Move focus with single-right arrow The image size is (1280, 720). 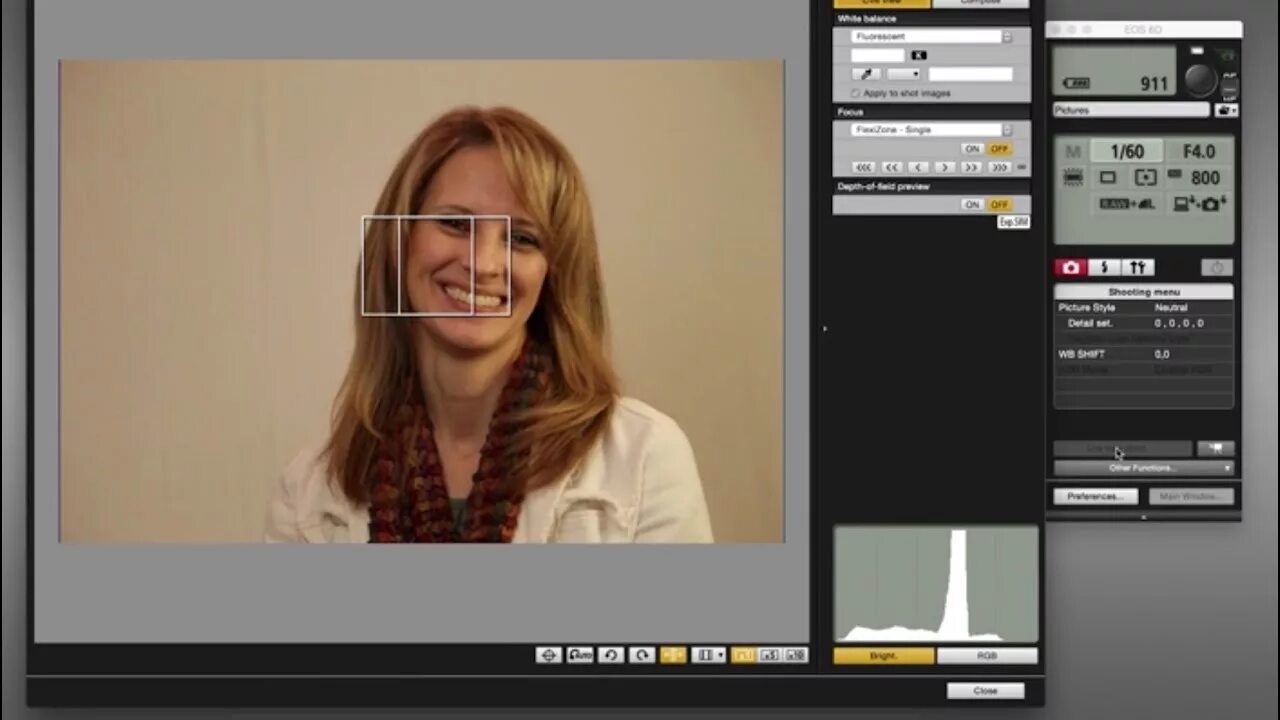945,167
